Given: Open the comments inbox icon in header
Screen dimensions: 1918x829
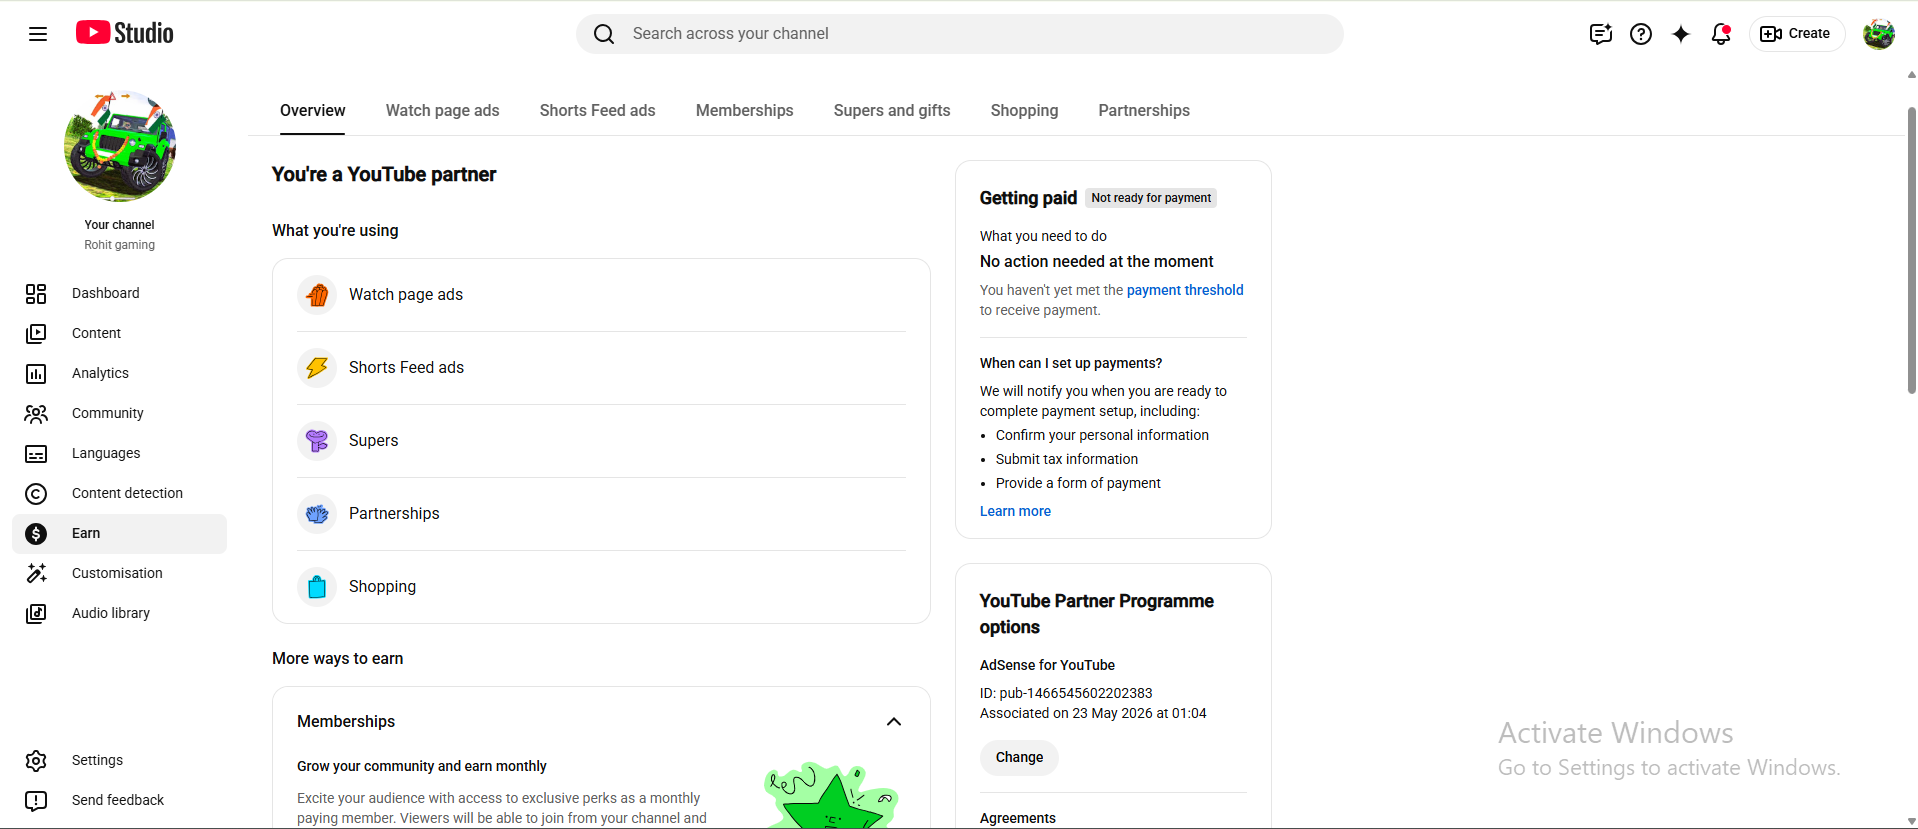Looking at the screenshot, I should pos(1600,34).
